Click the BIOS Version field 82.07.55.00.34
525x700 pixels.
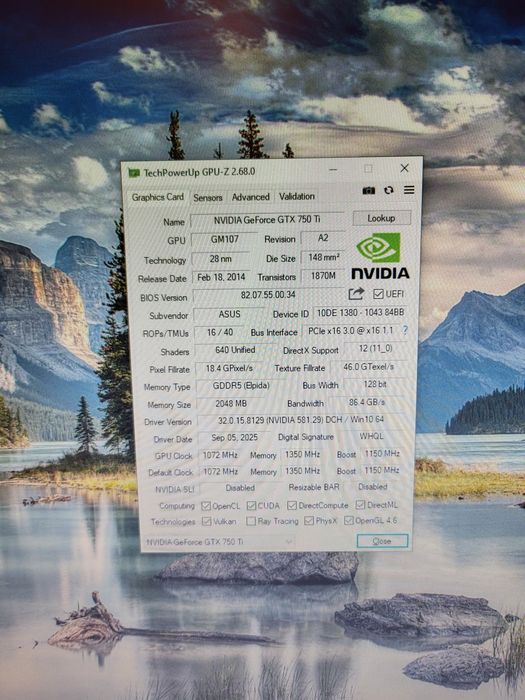coord(268,295)
